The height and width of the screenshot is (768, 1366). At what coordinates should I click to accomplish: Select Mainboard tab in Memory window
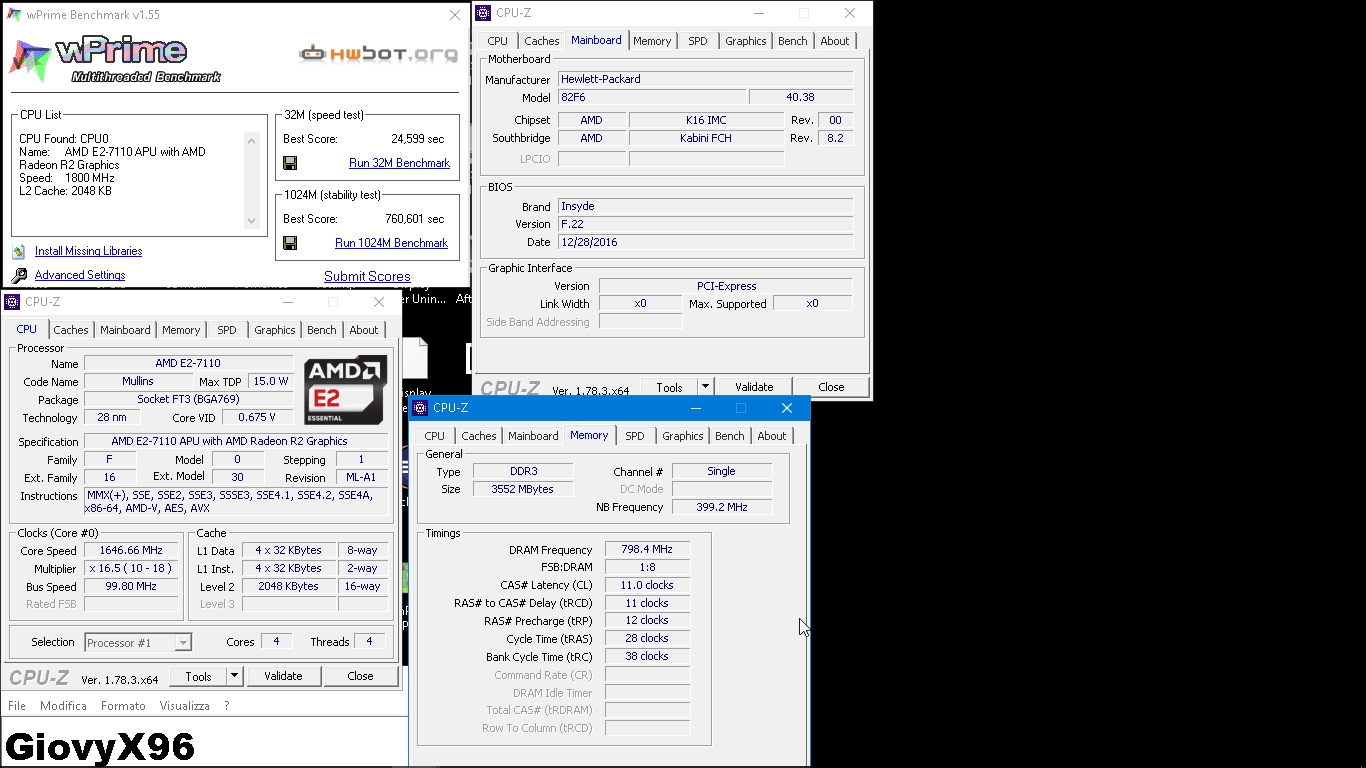tap(533, 436)
